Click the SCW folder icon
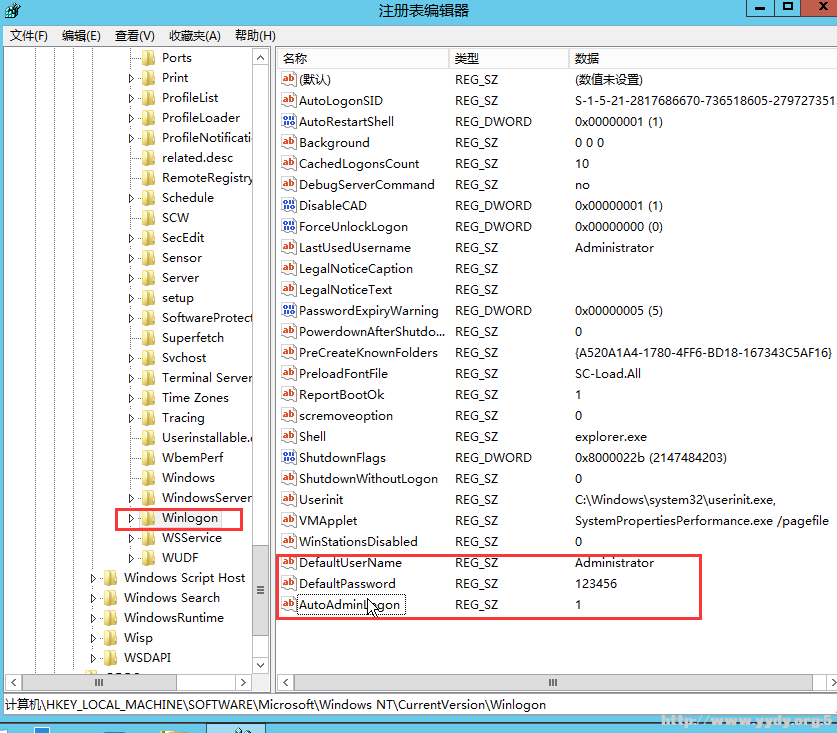The width and height of the screenshot is (837, 733). coord(148,217)
